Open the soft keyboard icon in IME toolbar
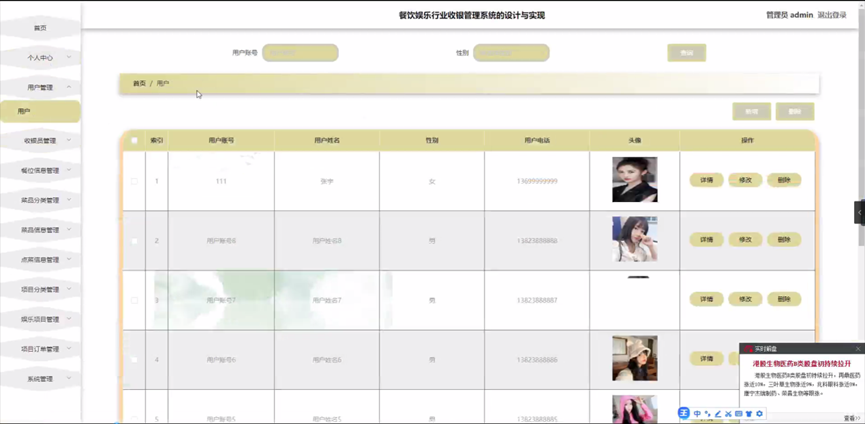The image size is (865, 424). pyautogui.click(x=739, y=414)
